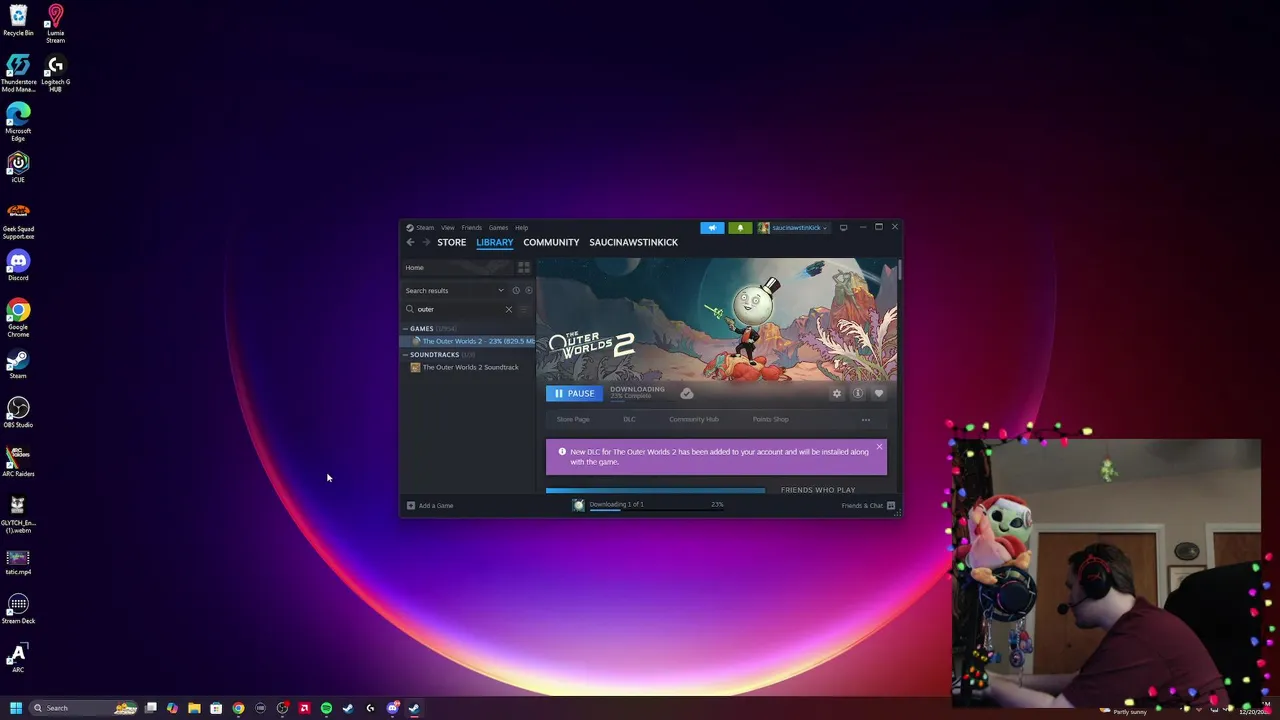The height and width of the screenshot is (720, 1280).
Task: Pause the Outer Worlds 2 download
Action: tap(574, 393)
